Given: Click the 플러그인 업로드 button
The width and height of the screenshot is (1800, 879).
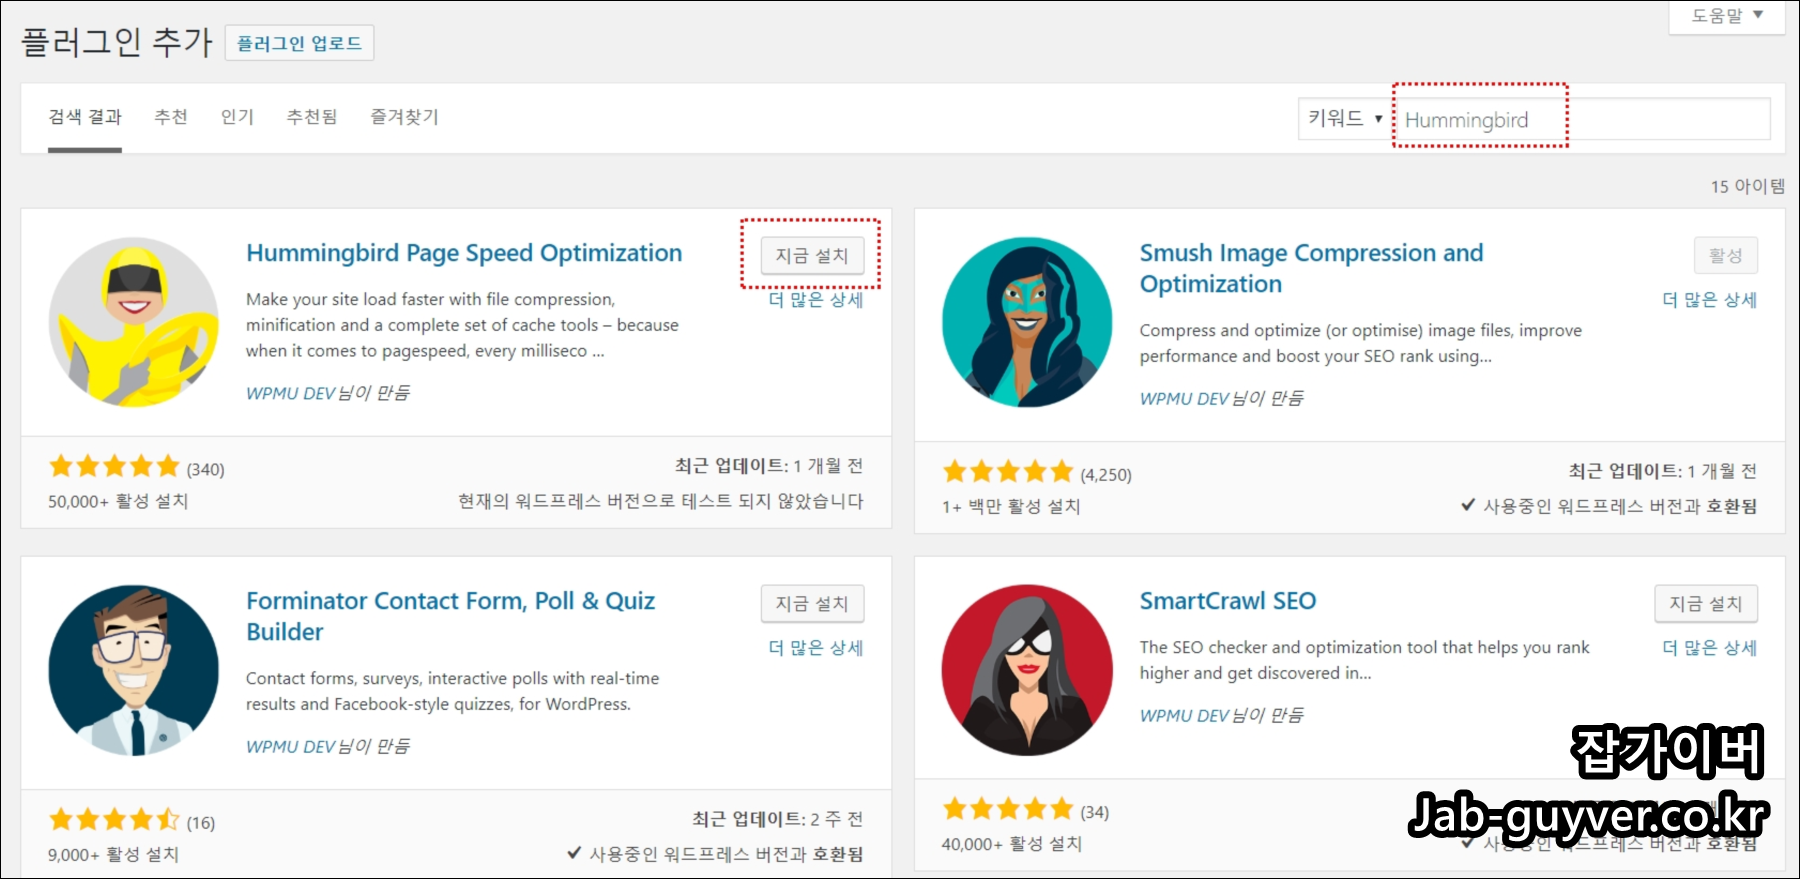Looking at the screenshot, I should click(x=299, y=43).
